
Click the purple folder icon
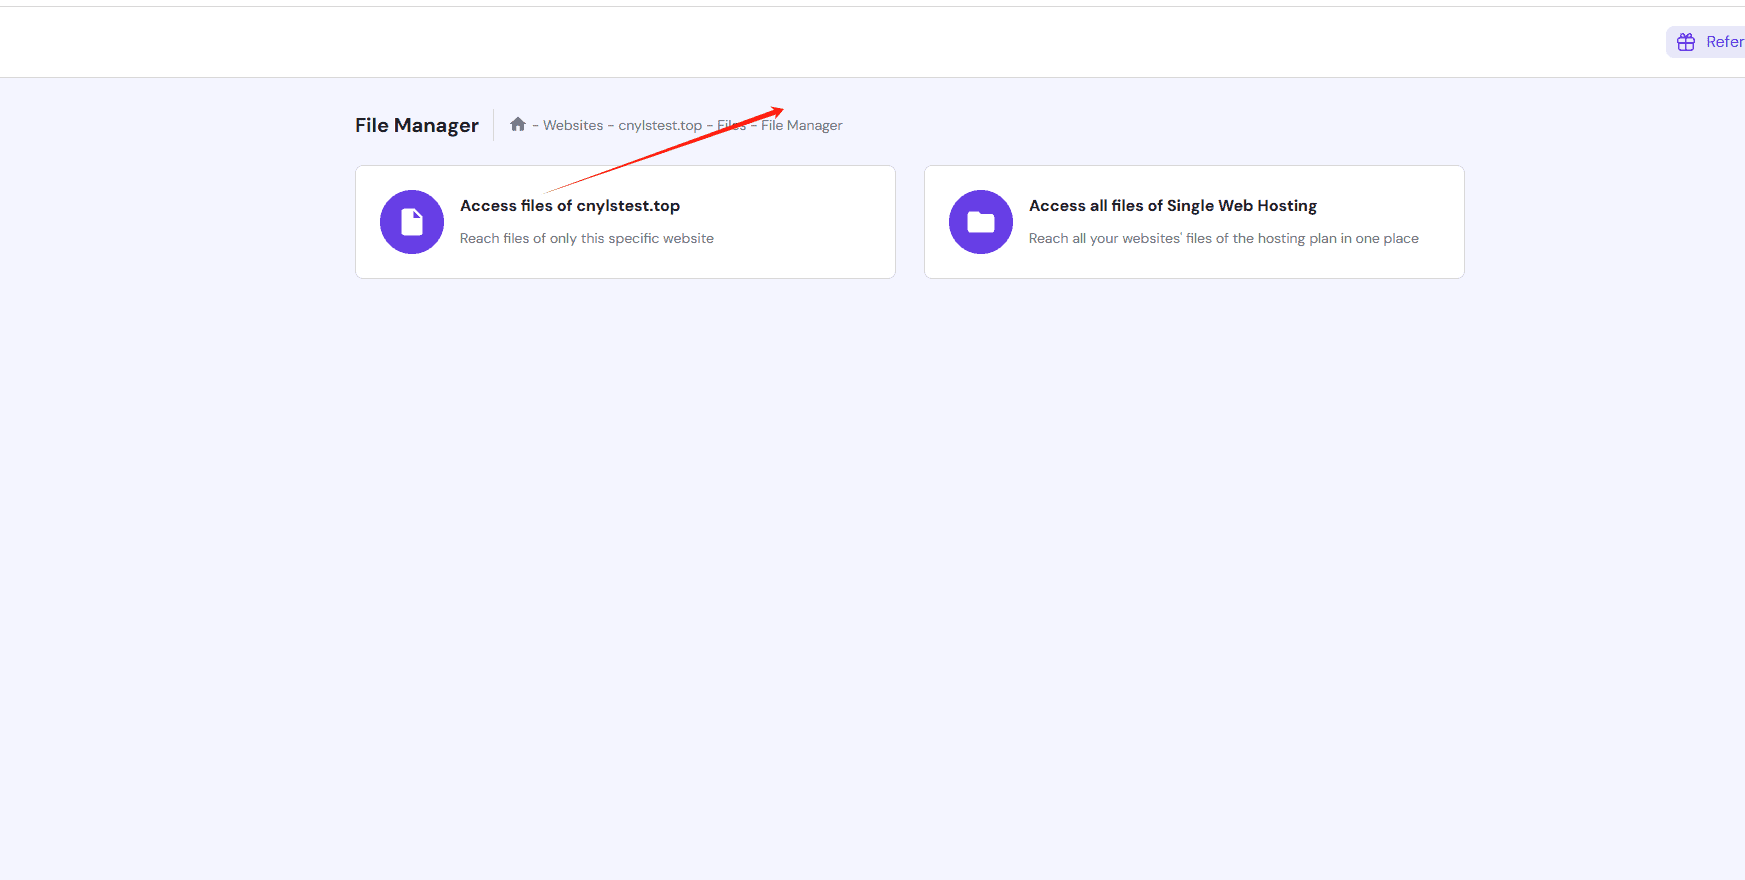pos(981,222)
